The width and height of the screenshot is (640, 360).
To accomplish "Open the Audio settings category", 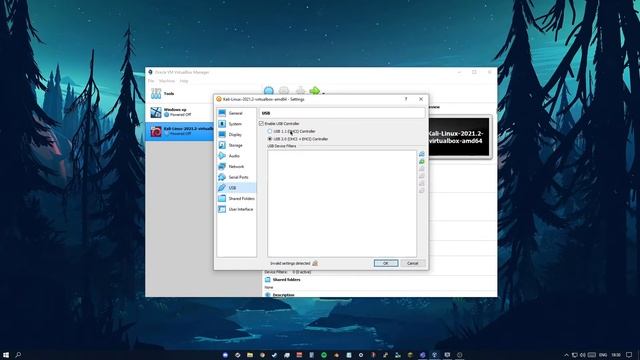I will [x=236, y=156].
